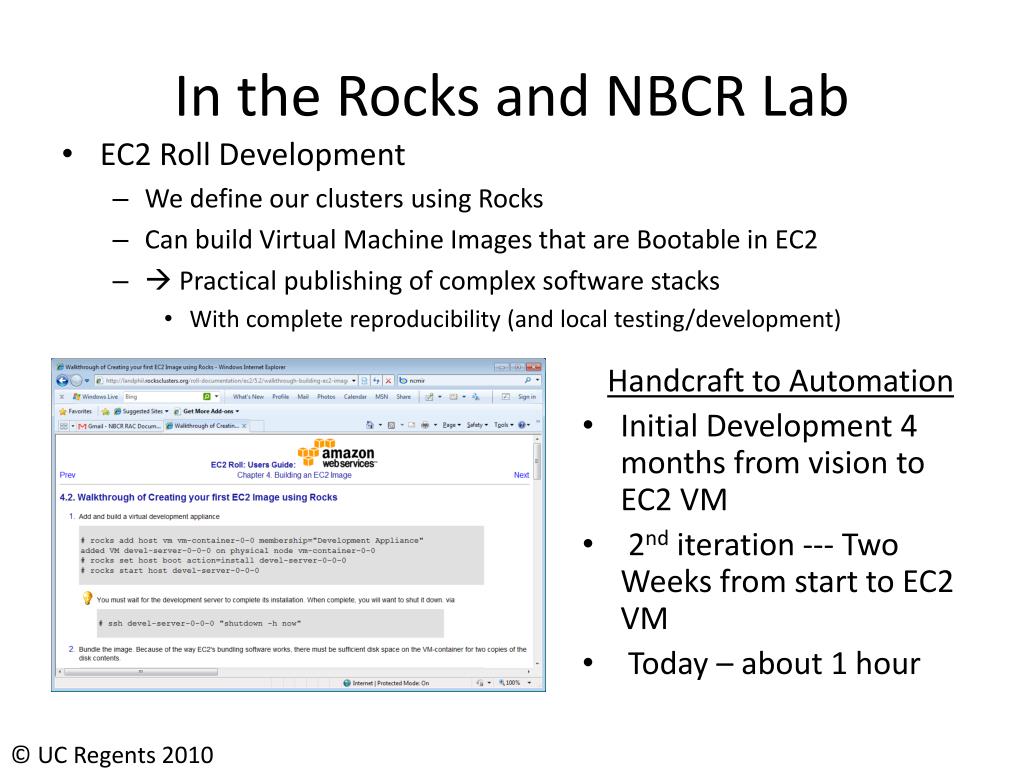1024x768 pixels.
Task: Click the horizontal scrollbar thumb at page bottom
Action: pos(140,671)
